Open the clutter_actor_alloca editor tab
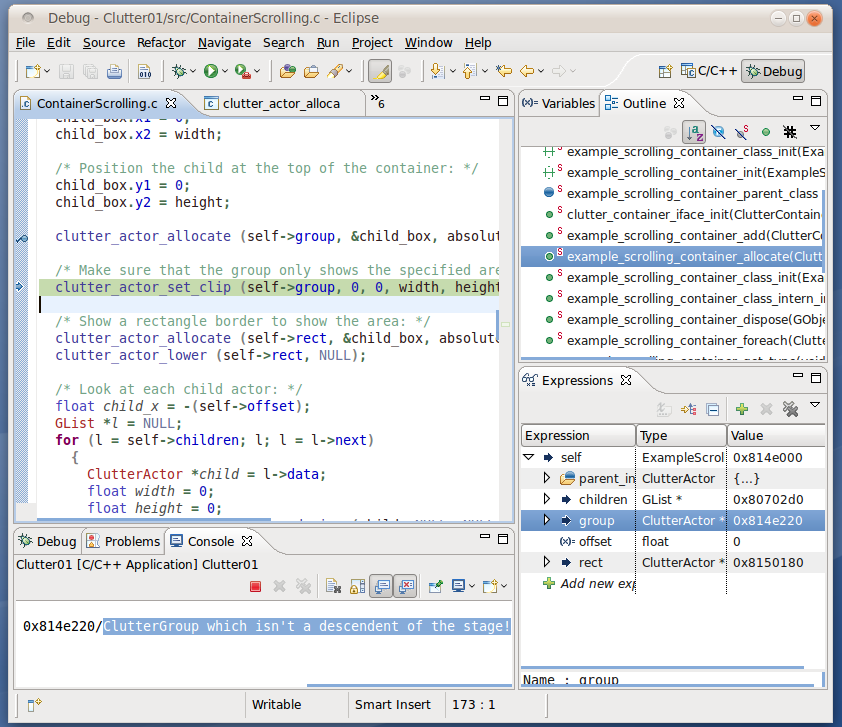Viewport: 842px width, 727px height. (280, 103)
